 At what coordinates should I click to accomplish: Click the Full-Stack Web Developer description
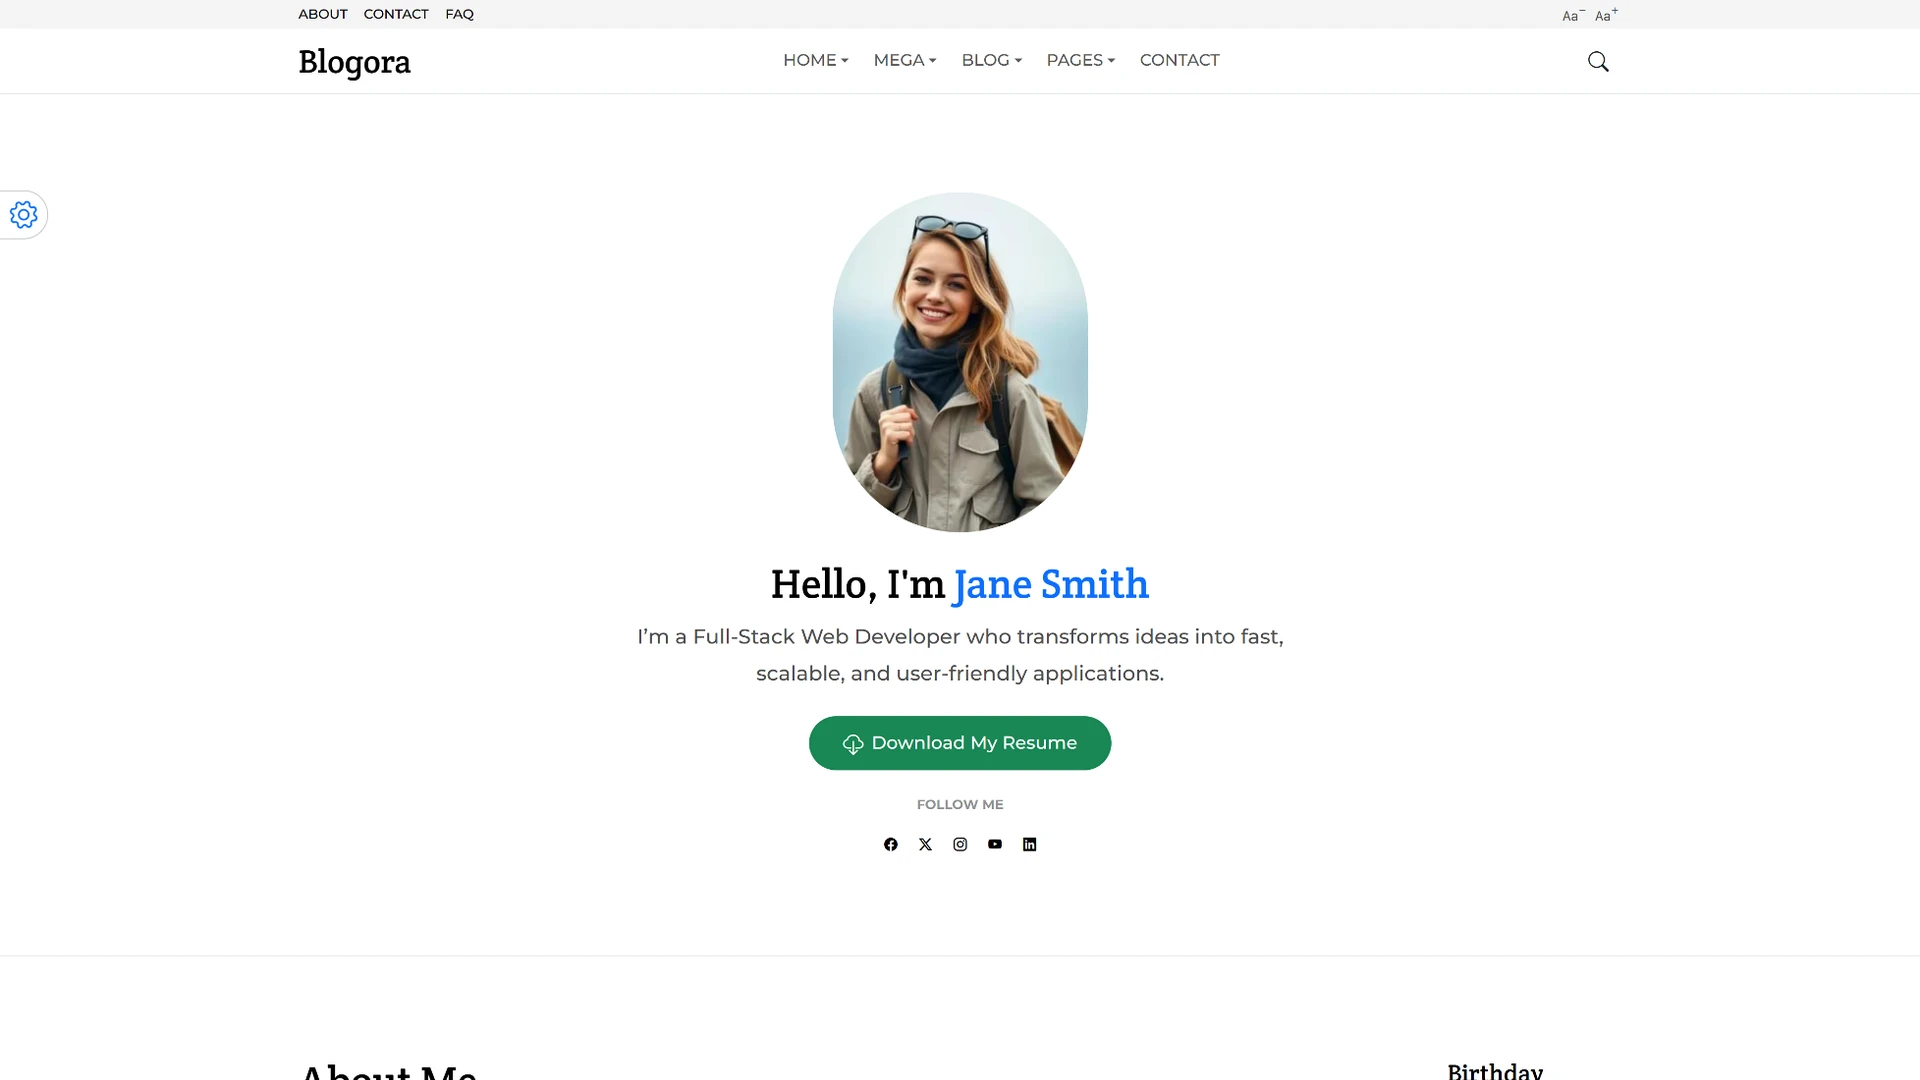coord(960,655)
